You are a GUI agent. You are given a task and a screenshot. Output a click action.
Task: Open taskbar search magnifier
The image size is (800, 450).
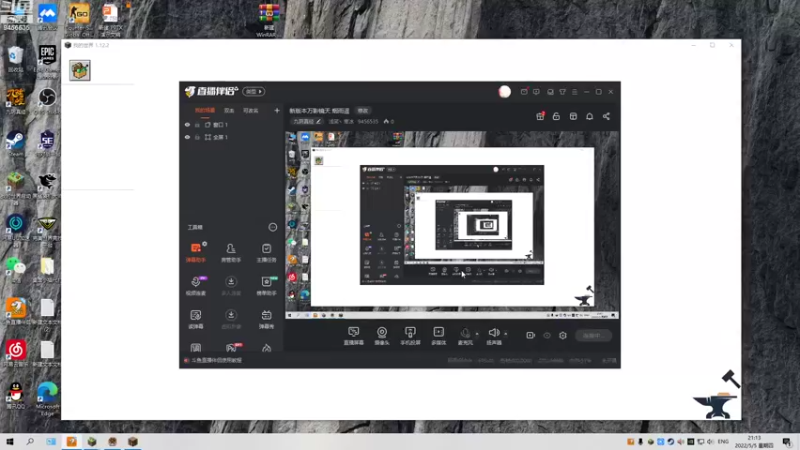pos(30,441)
